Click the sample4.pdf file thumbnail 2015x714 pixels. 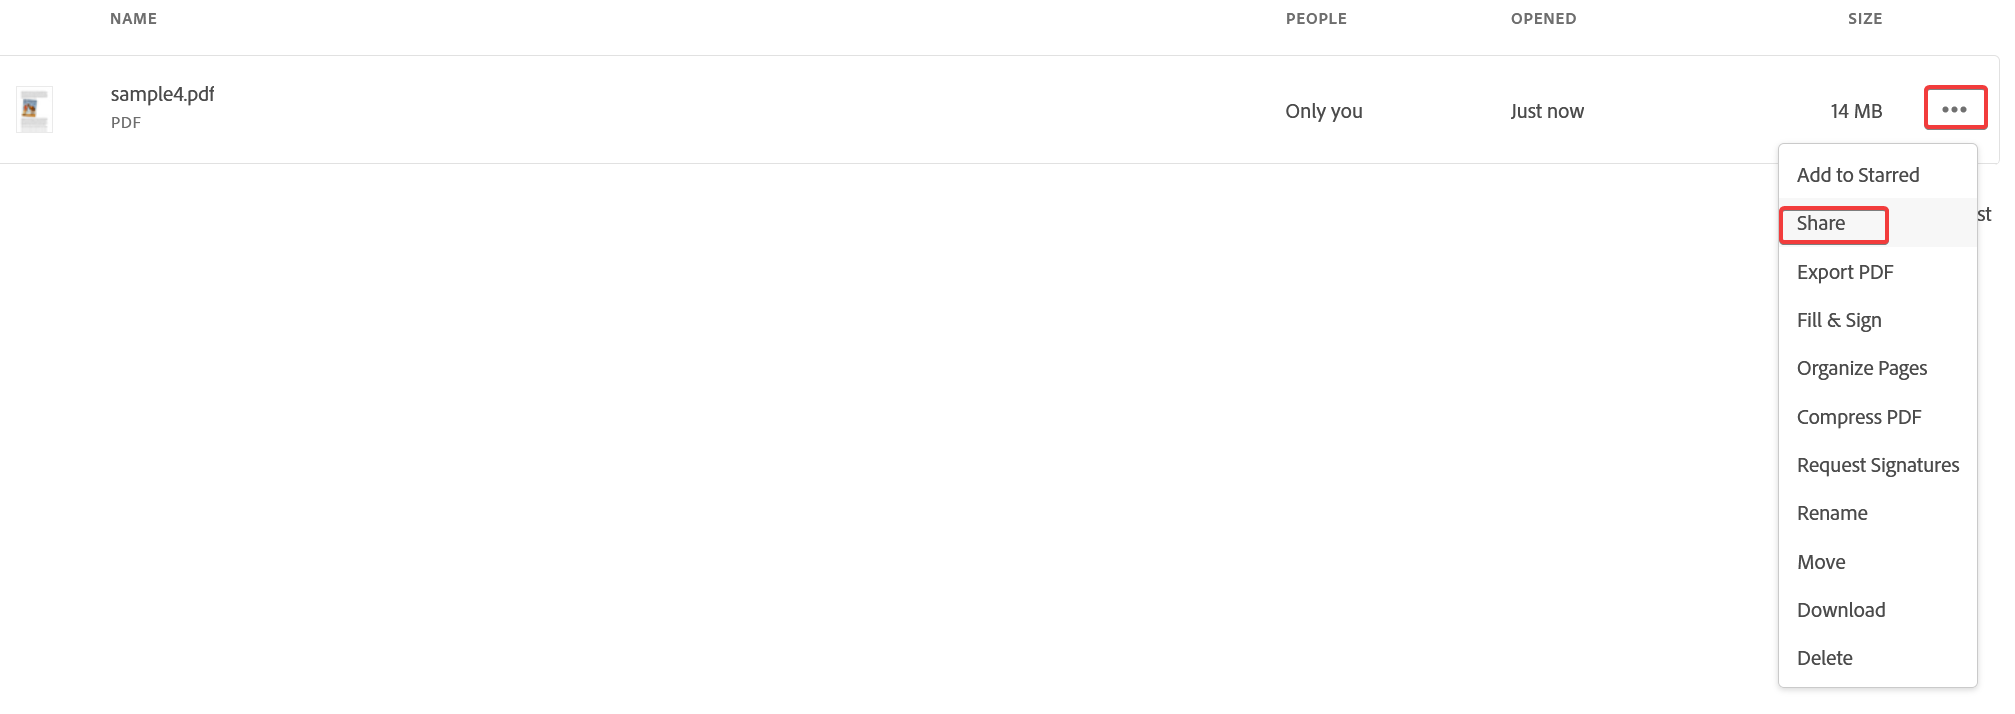34,110
